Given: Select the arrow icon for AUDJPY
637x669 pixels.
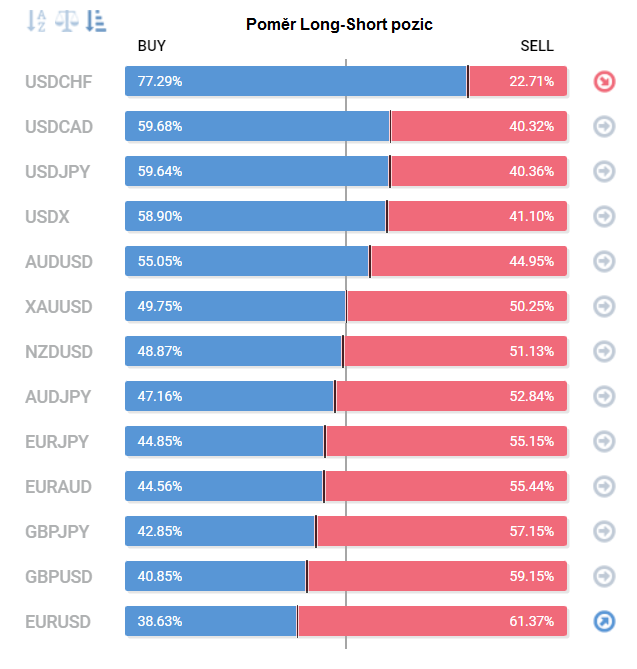Looking at the screenshot, I should (604, 396).
